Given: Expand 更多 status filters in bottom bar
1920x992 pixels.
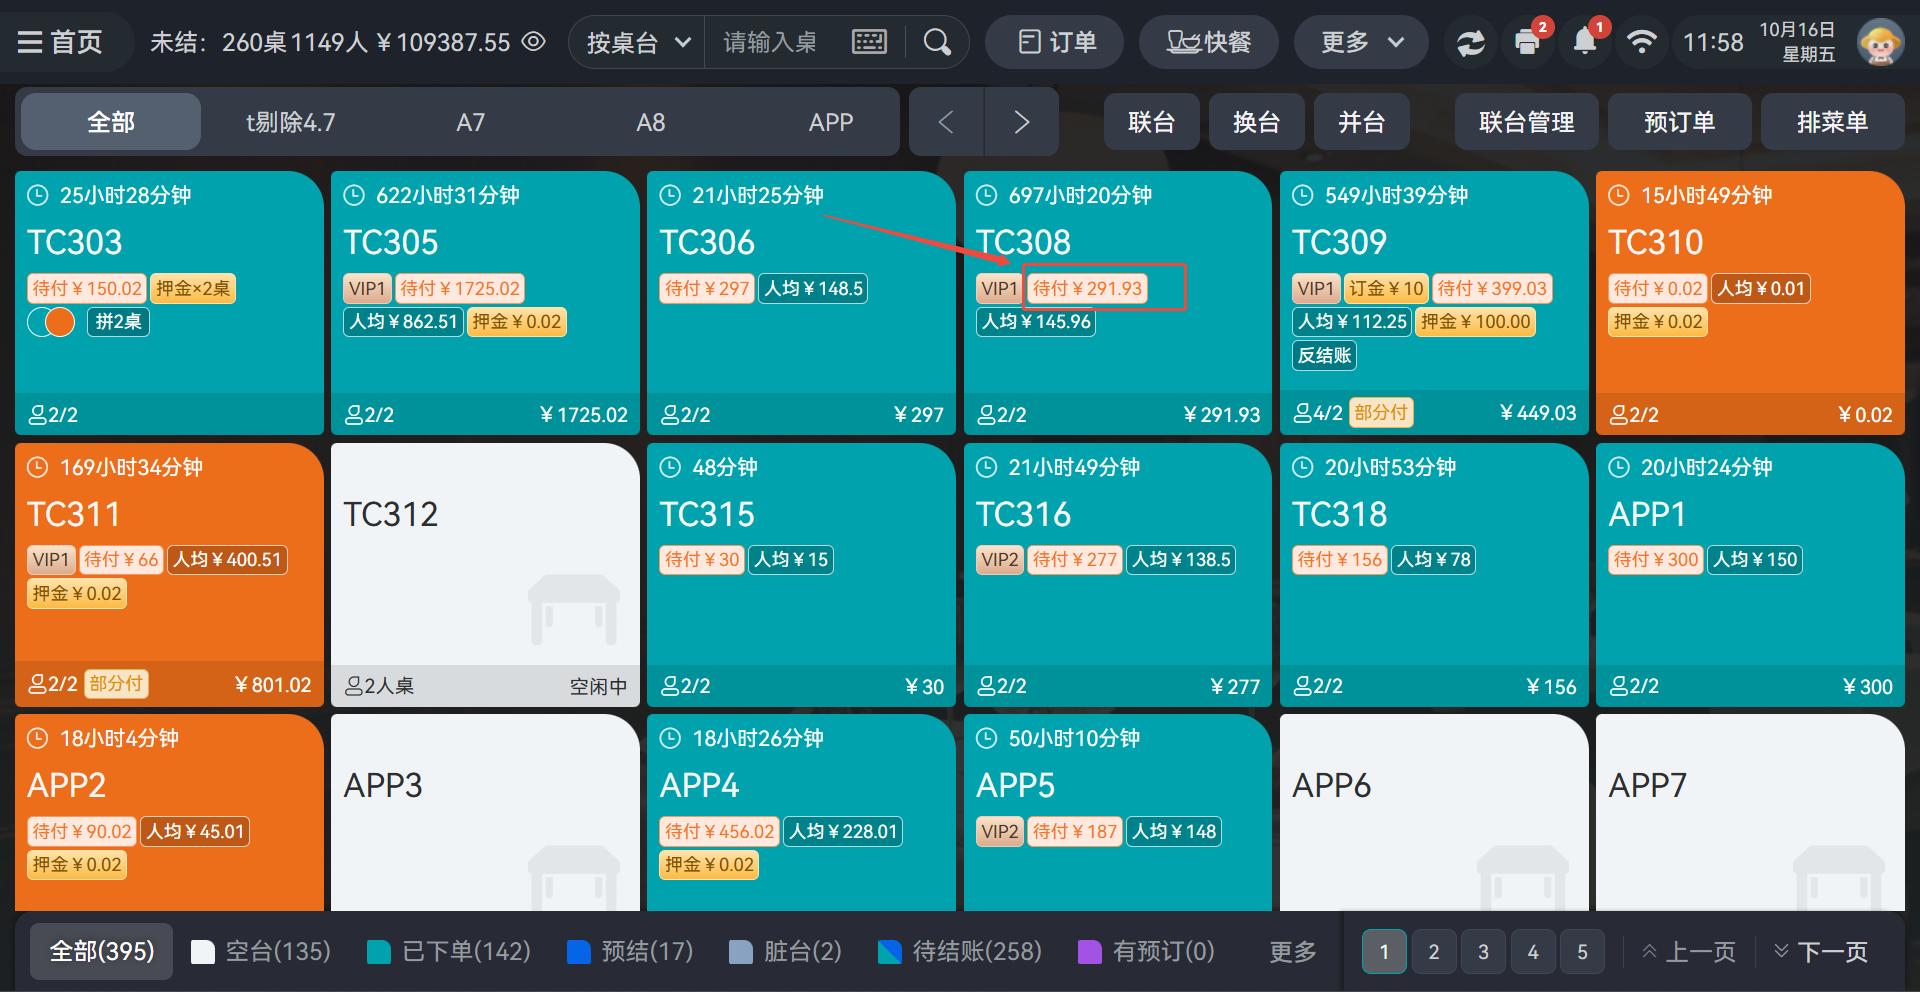Looking at the screenshot, I should point(1292,951).
